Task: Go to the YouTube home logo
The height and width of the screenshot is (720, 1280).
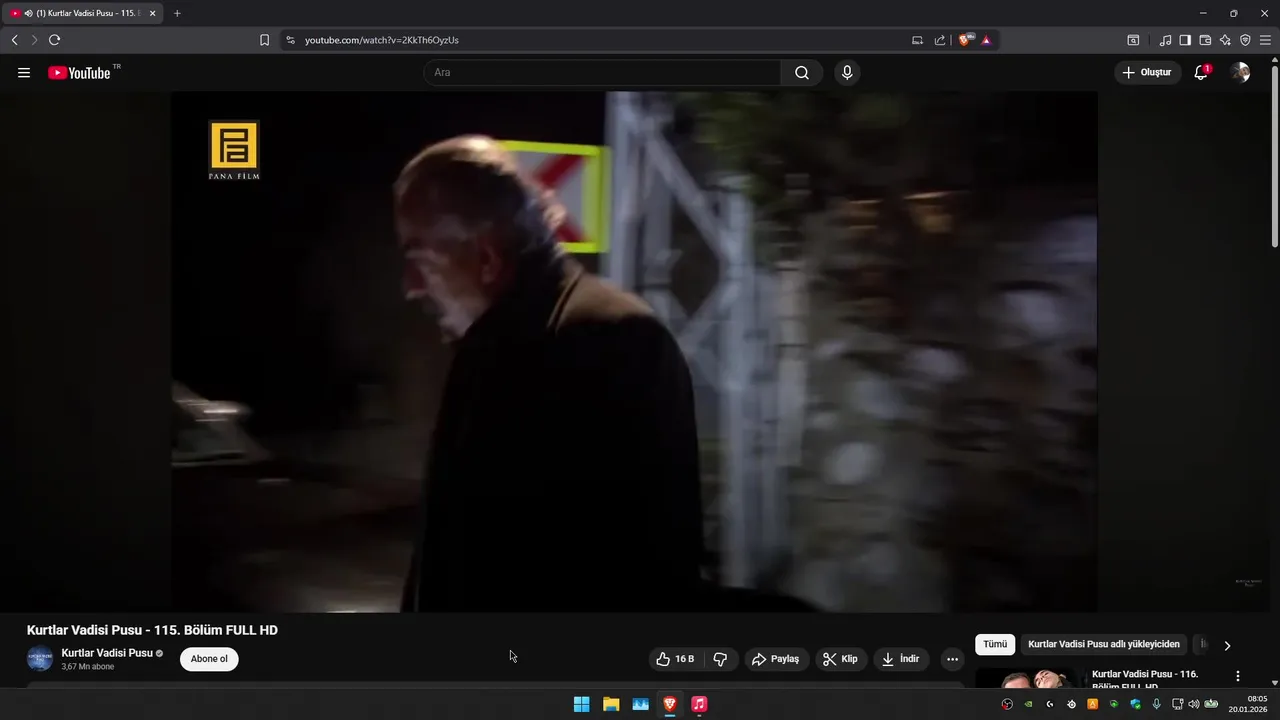Action: coord(80,73)
